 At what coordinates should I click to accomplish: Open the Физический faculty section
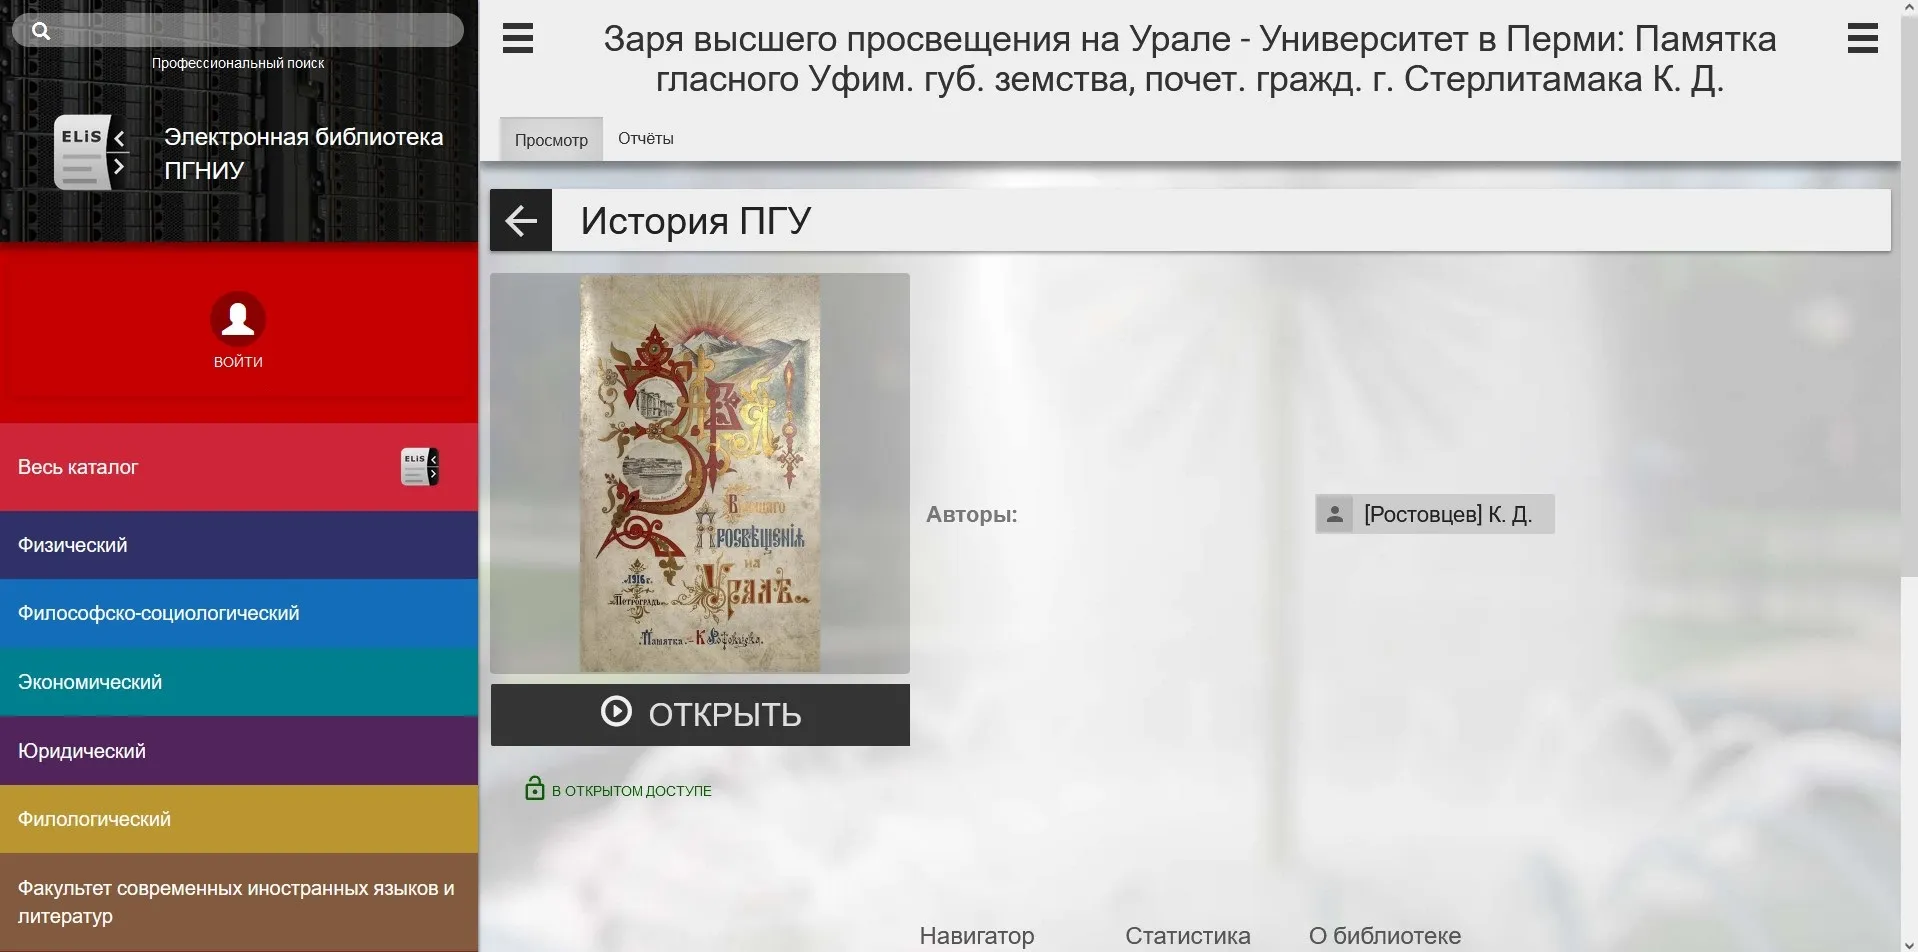tap(239, 545)
